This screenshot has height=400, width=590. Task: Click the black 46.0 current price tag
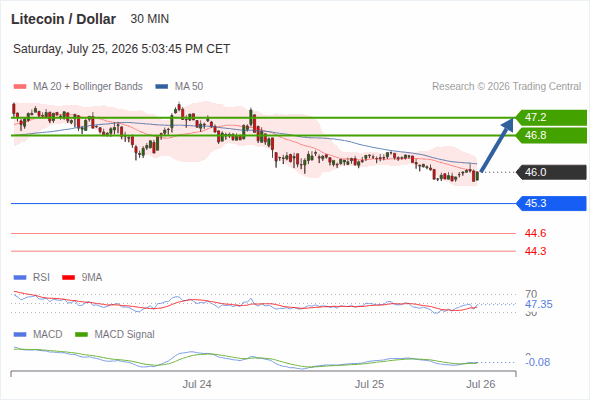(x=551, y=172)
